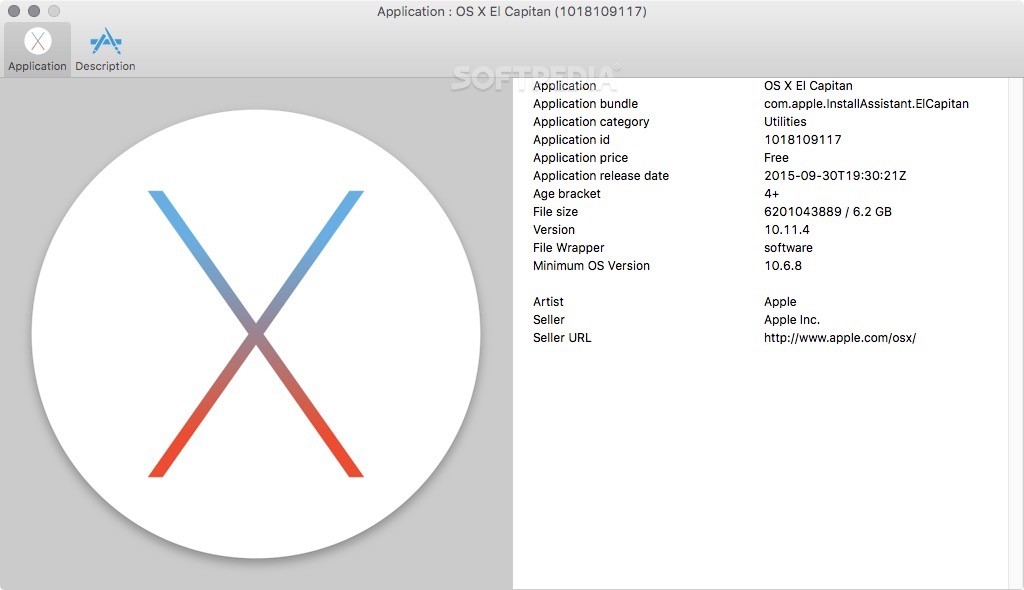1024x590 pixels.
Task: Select the 'Utilities' category value
Action: coord(785,122)
